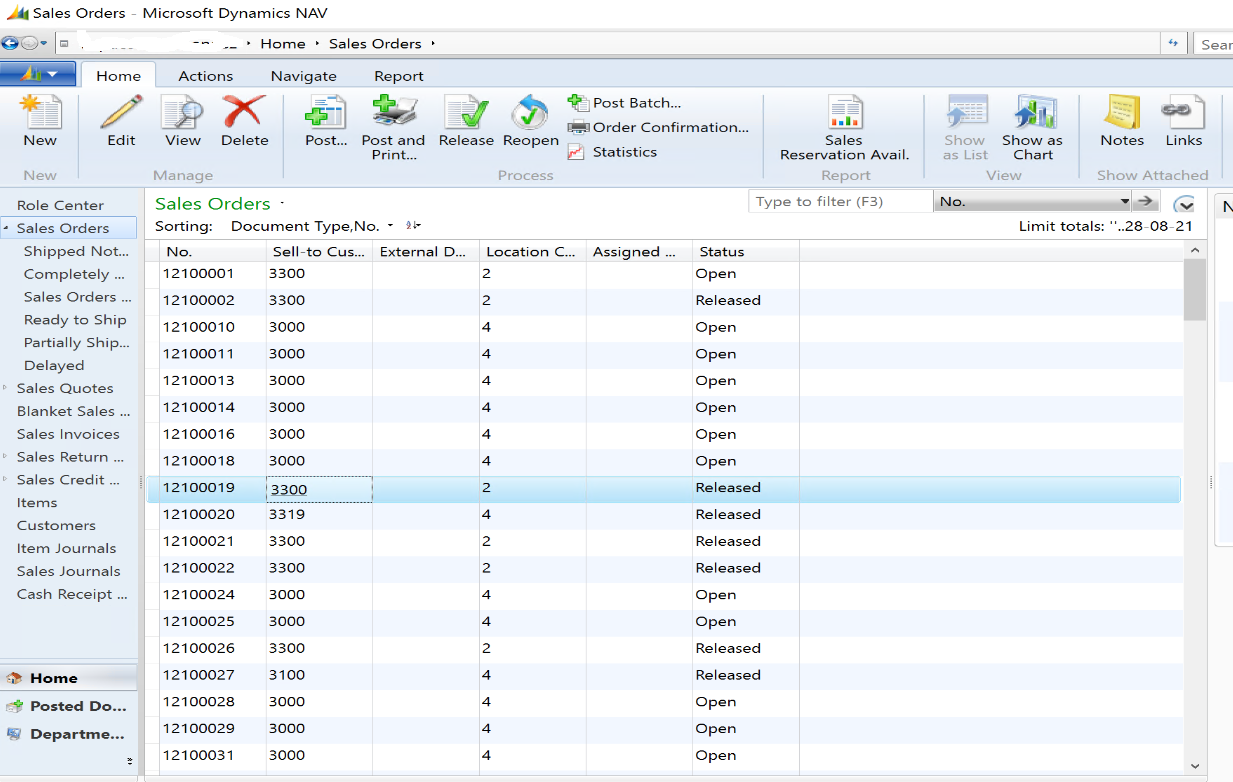The height and width of the screenshot is (782, 1233).
Task: Open the Sales Orders title dropdown arrow
Action: (x=282, y=204)
